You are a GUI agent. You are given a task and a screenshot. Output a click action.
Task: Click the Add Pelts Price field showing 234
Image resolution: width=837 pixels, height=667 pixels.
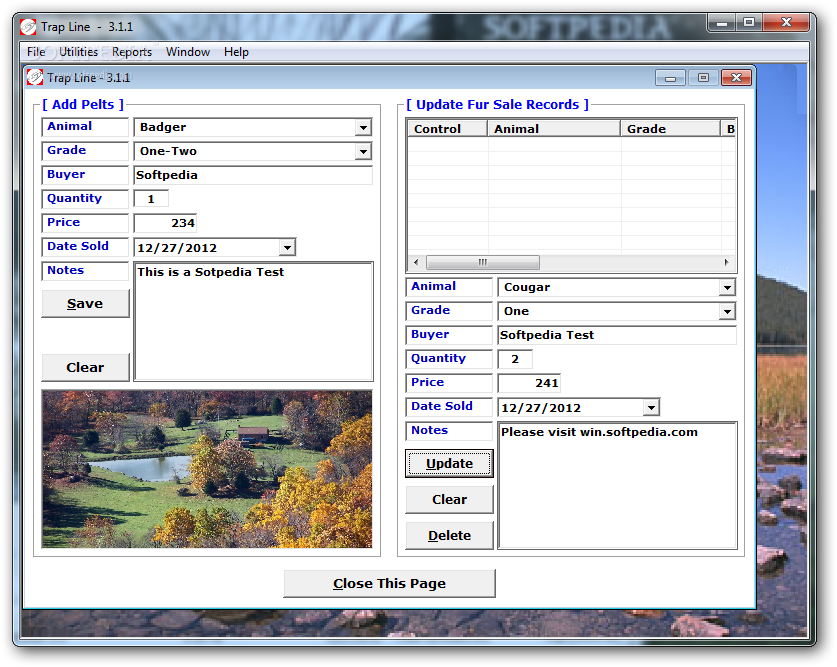(x=165, y=223)
